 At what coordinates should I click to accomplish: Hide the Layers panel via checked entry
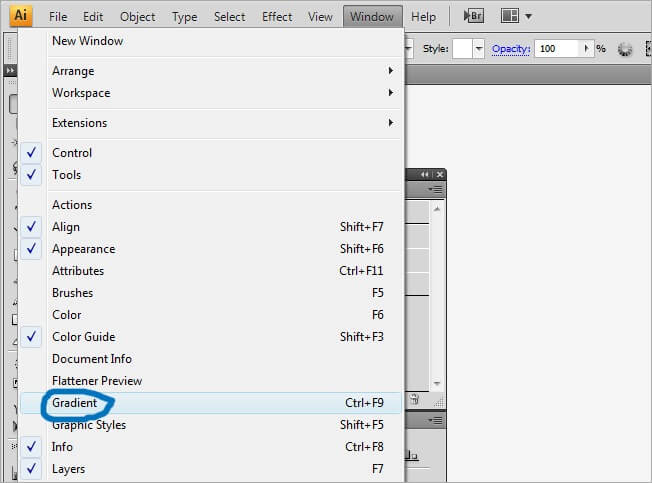pyautogui.click(x=68, y=469)
